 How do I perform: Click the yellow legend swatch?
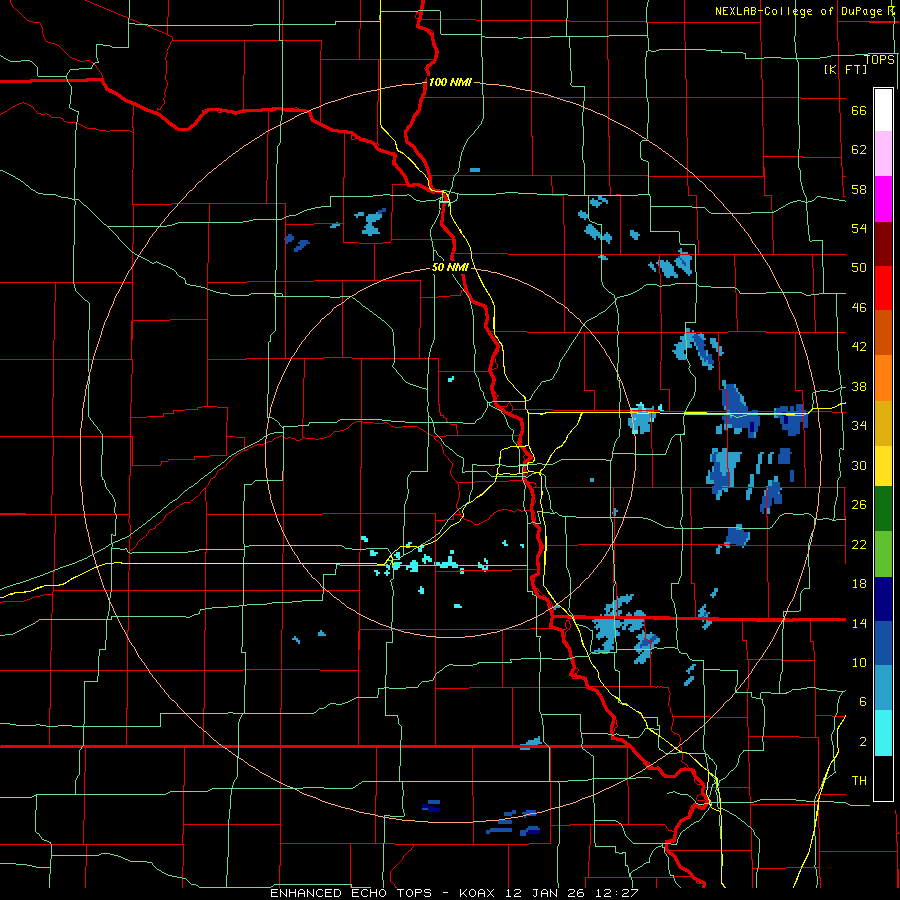coord(883,465)
